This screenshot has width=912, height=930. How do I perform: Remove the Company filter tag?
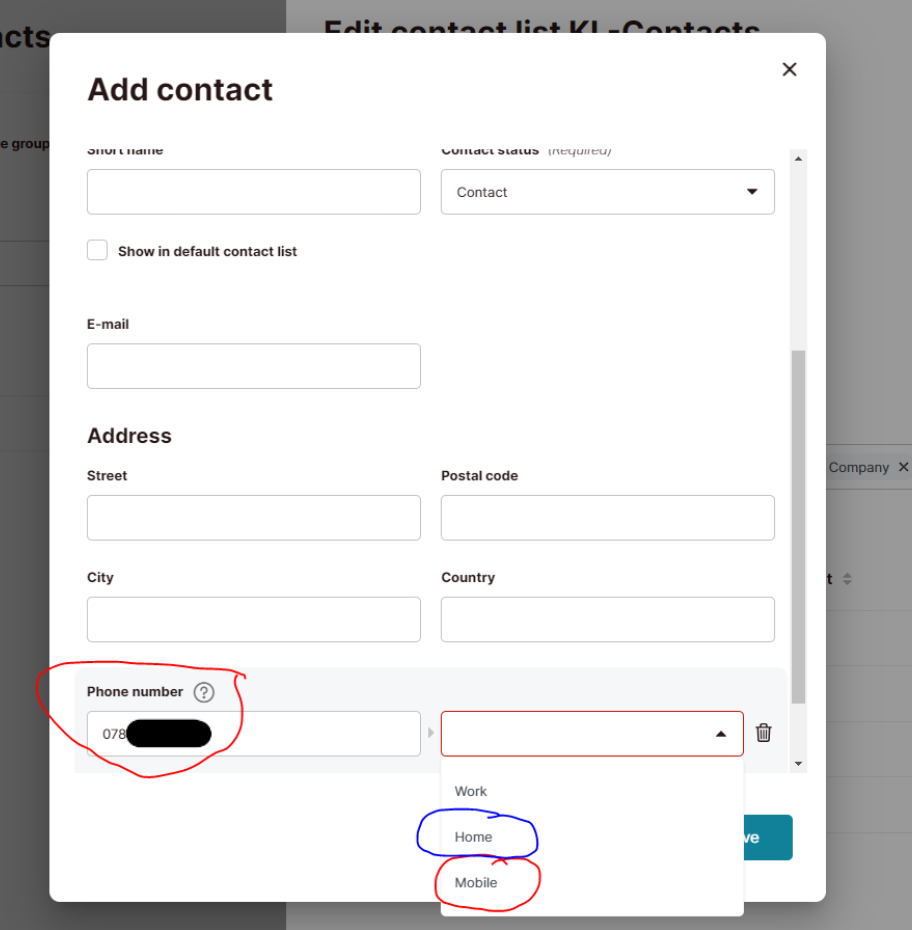click(x=903, y=467)
